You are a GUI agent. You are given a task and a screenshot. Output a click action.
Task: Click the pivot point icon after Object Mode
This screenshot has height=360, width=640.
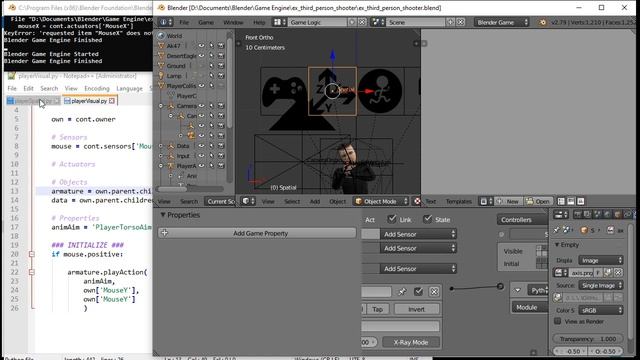pyautogui.click(x=417, y=201)
